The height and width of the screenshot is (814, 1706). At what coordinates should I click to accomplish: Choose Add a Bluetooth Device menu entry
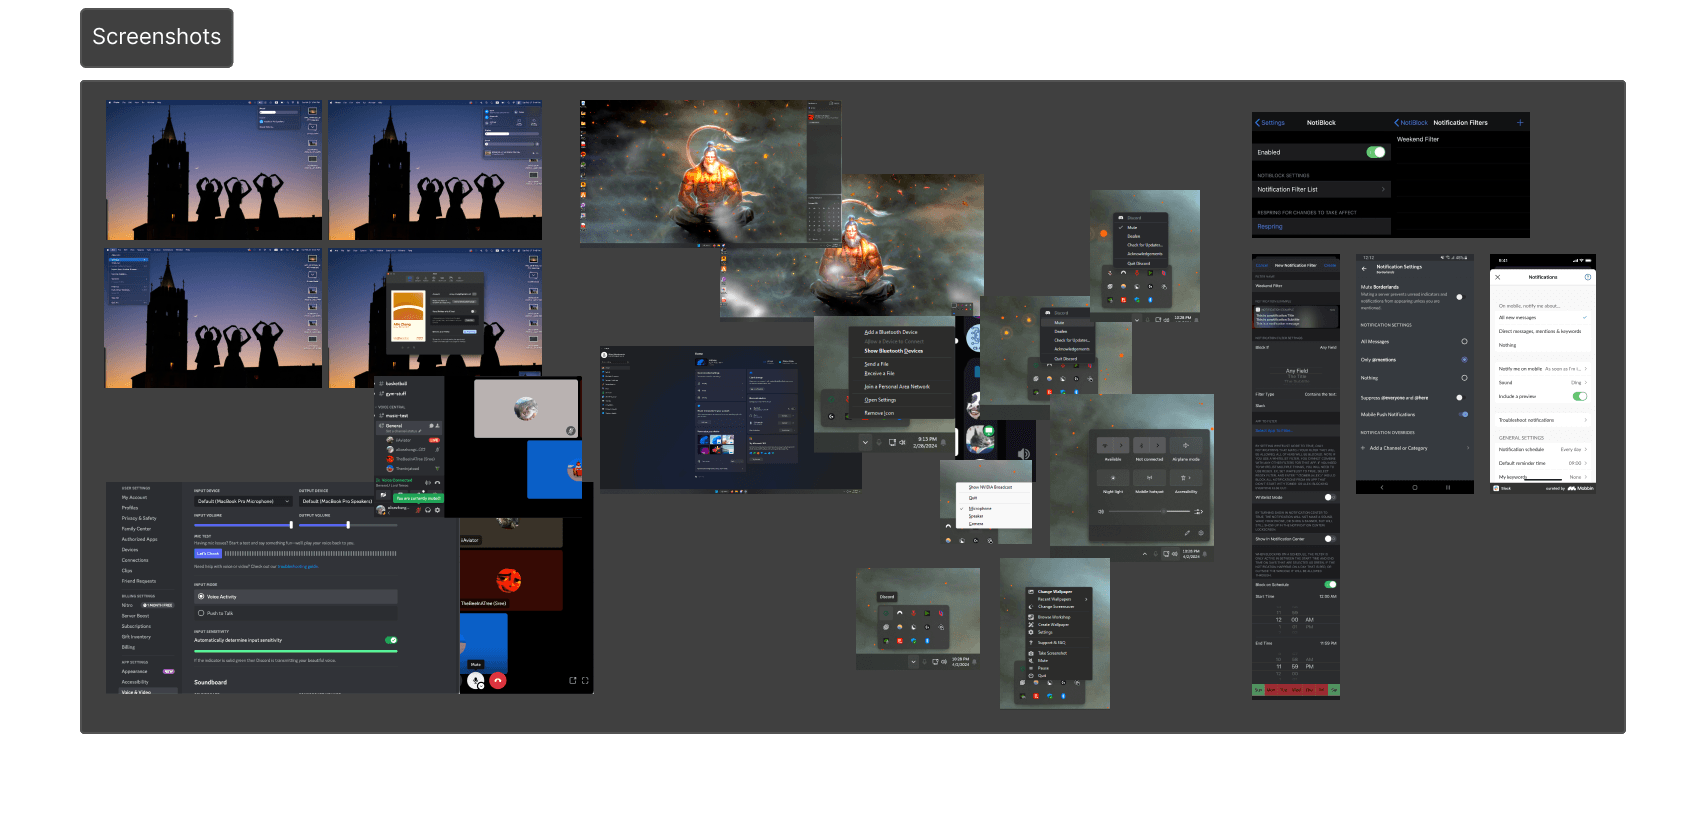pos(891,332)
